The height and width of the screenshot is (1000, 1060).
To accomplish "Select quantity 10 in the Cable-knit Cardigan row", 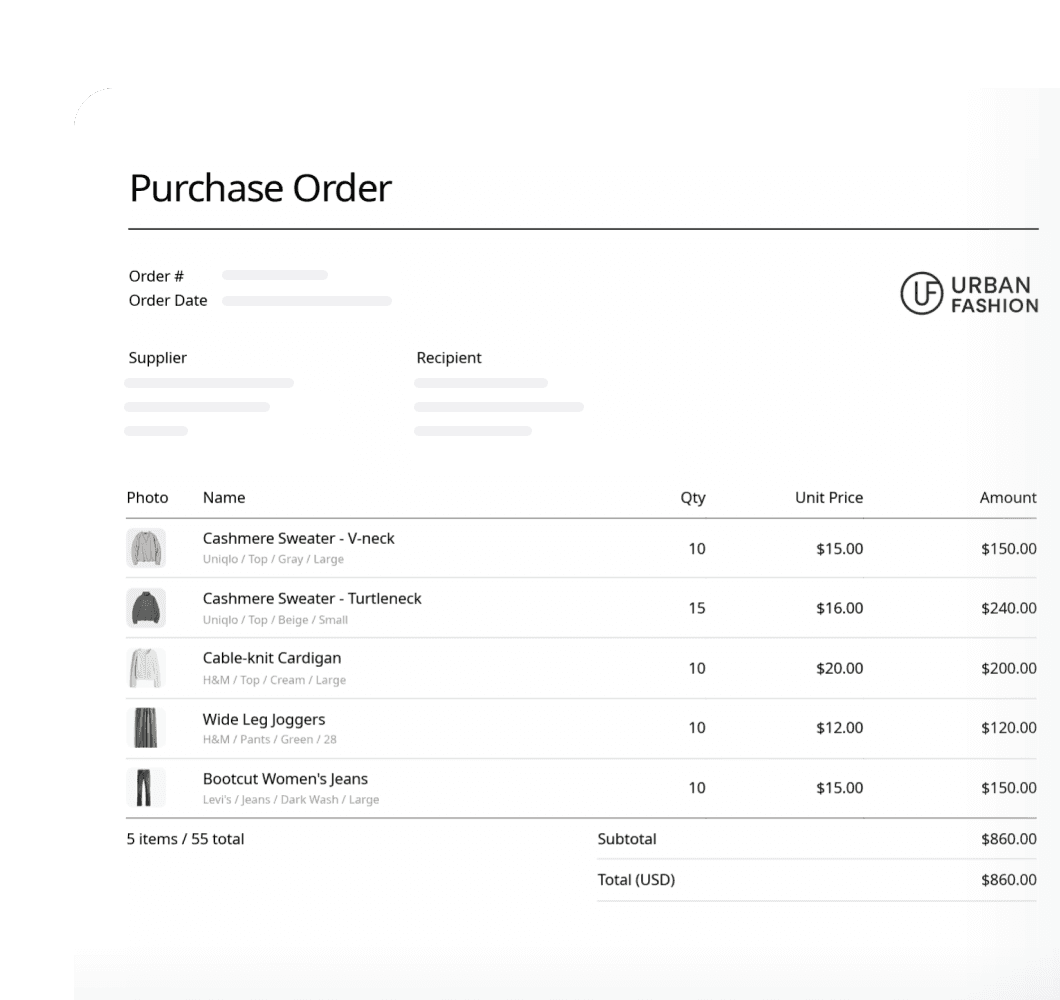I will click(x=697, y=668).
